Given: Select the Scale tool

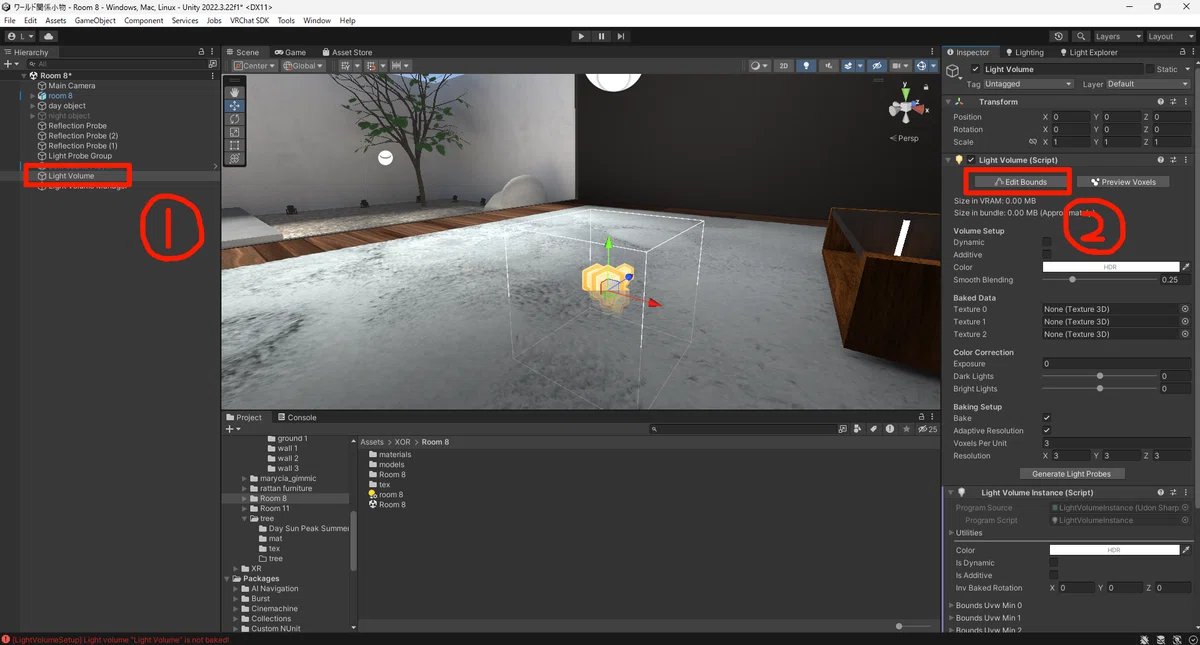Looking at the screenshot, I should (235, 132).
